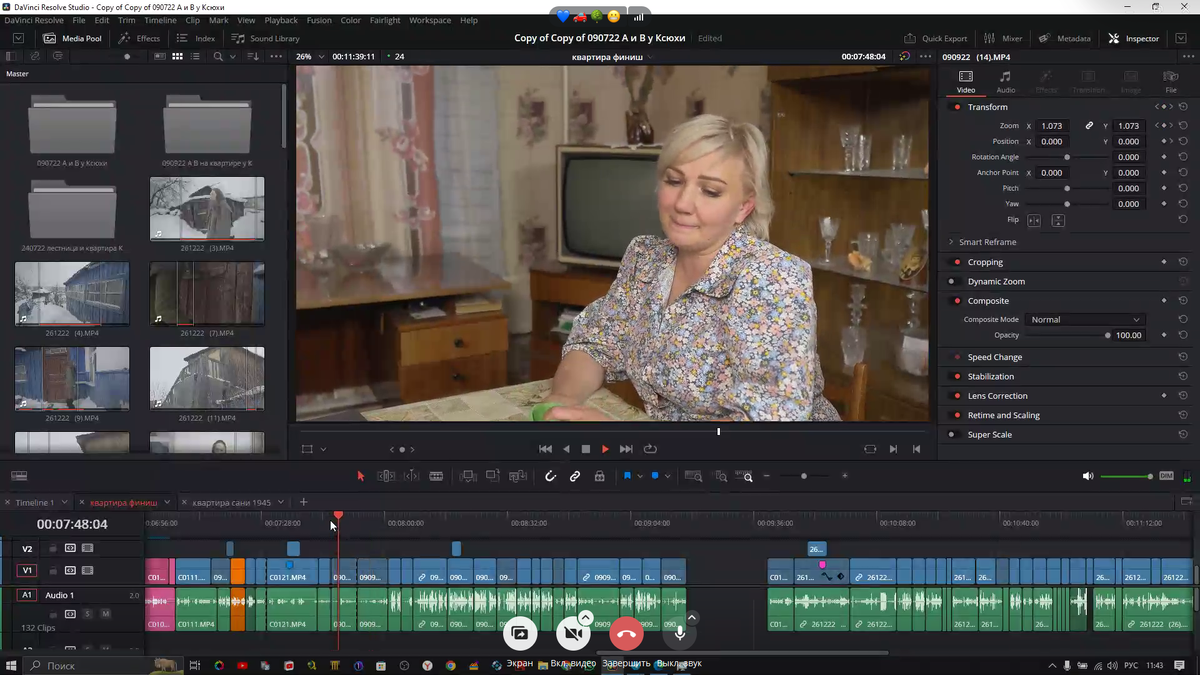Activate Dynamic Trim Mode tool
Screen dimensions: 1200x675
coord(411,476)
